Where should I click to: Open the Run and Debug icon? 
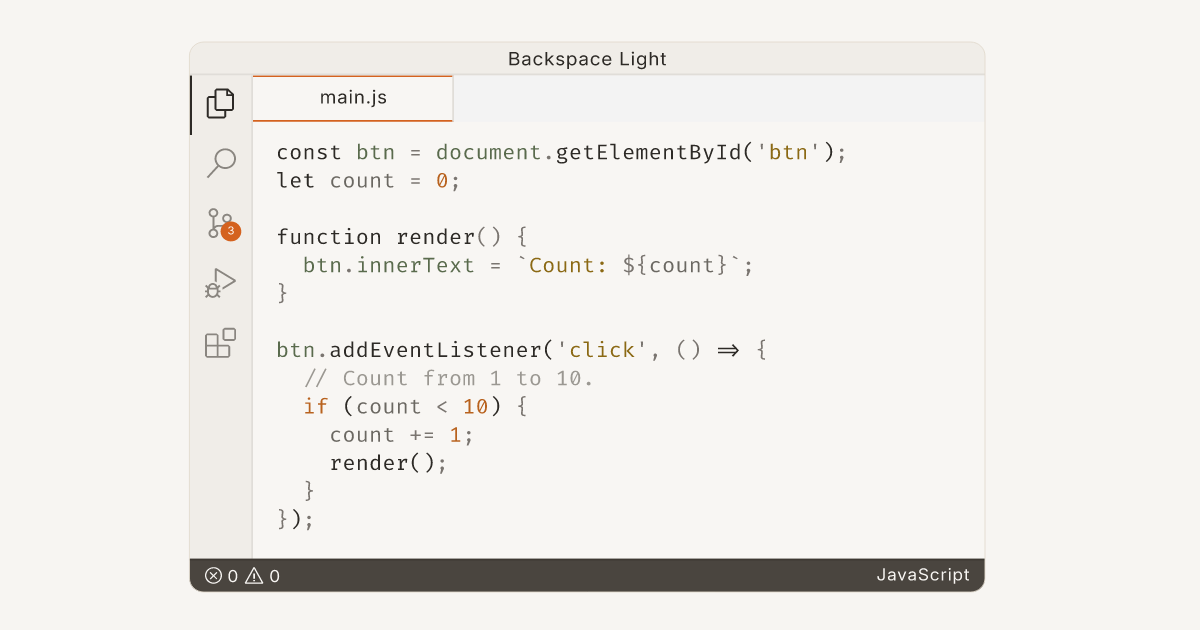coord(220,283)
